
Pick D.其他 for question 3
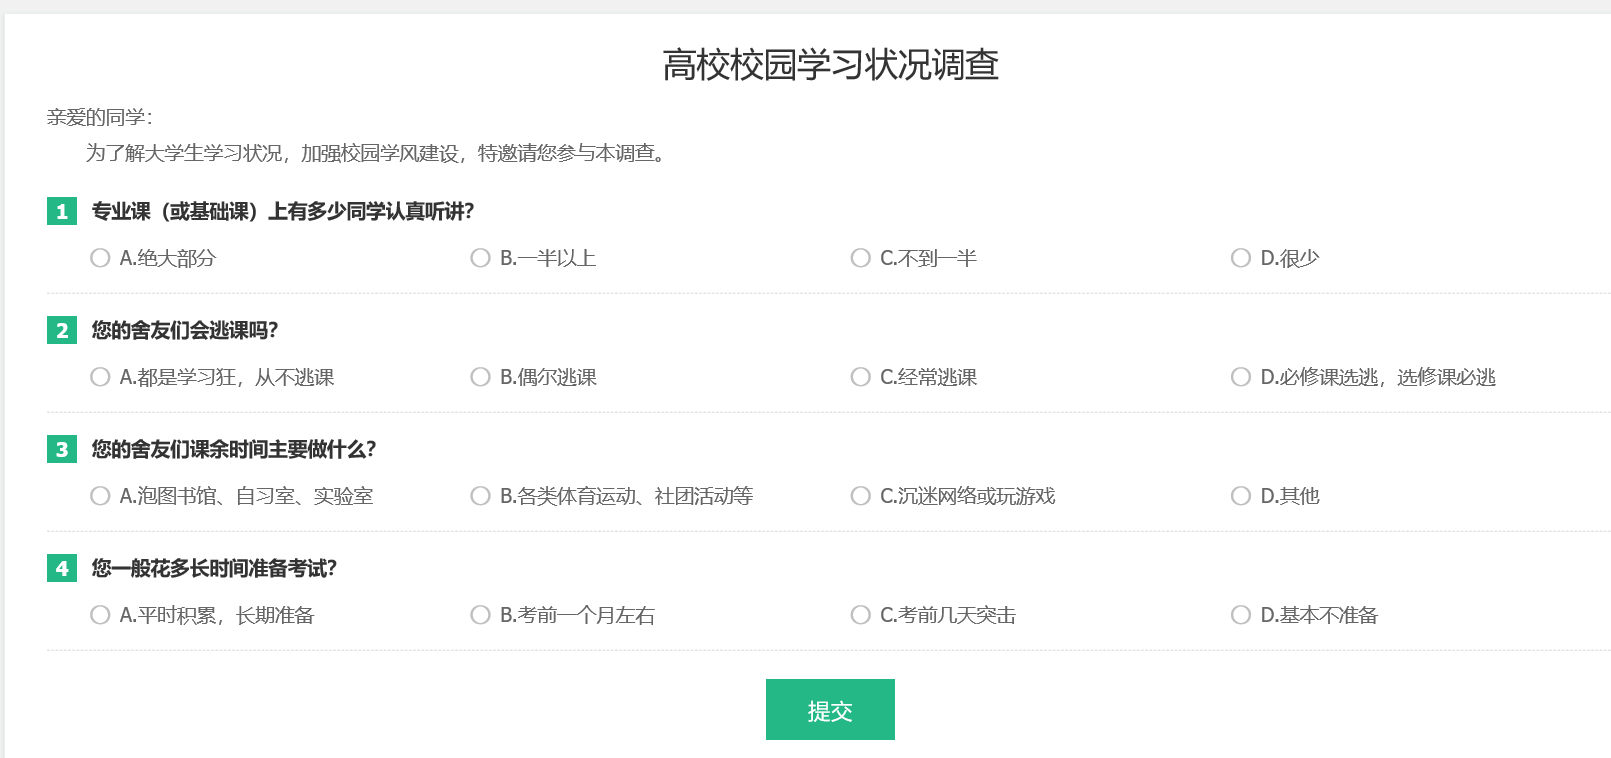1241,496
